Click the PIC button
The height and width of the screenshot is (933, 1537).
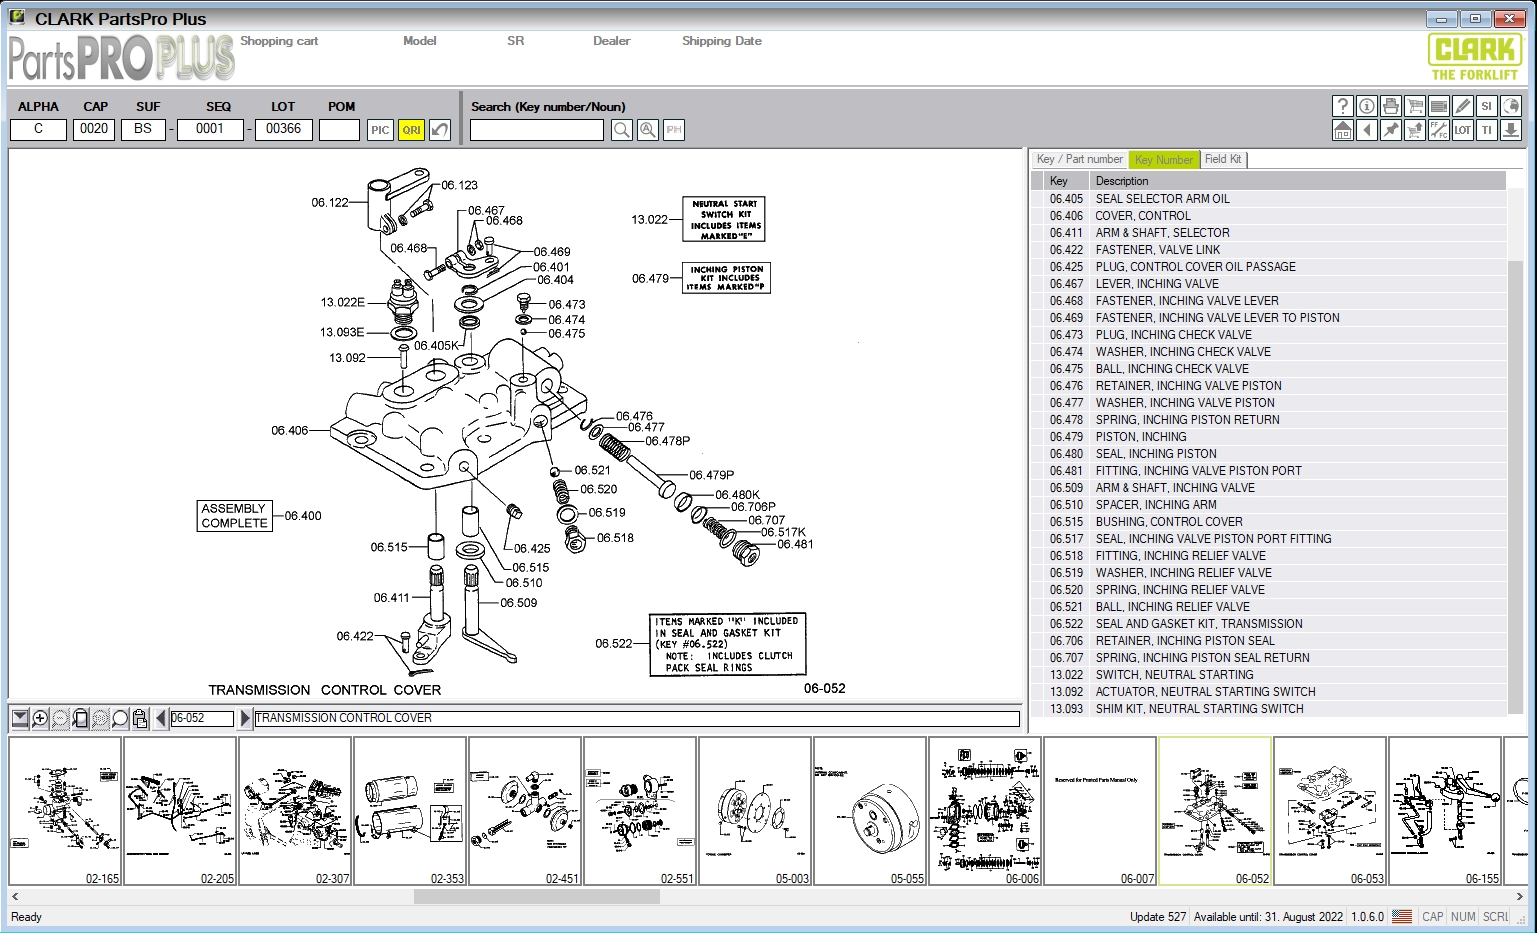tap(380, 130)
